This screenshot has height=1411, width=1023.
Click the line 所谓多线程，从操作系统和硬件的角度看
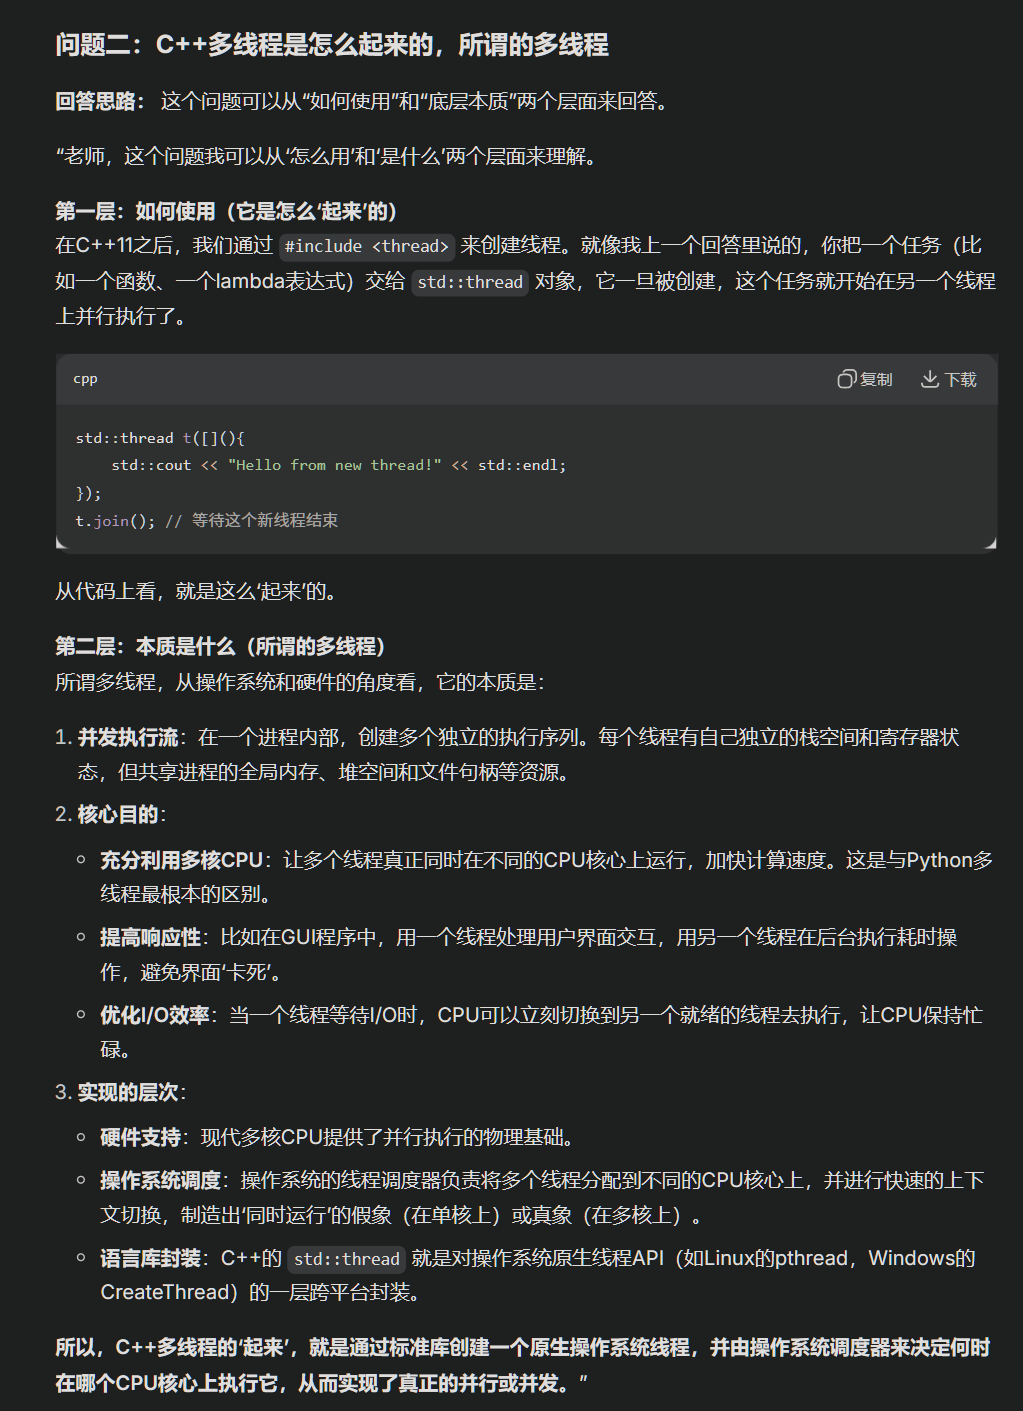(x=300, y=682)
